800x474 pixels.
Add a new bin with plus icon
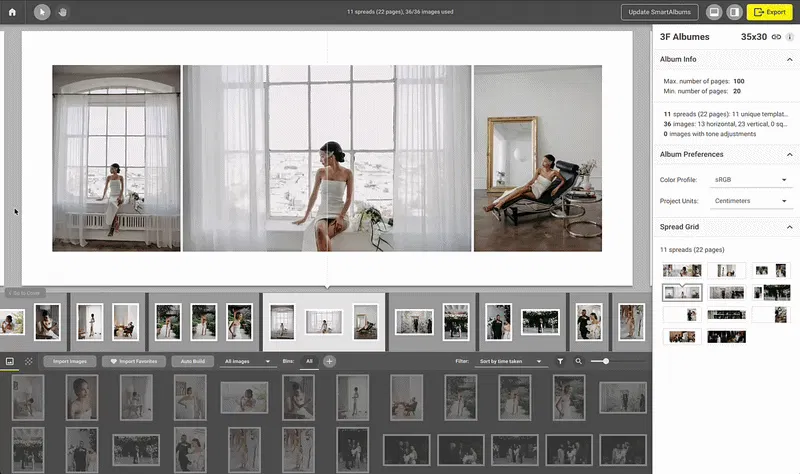point(329,361)
